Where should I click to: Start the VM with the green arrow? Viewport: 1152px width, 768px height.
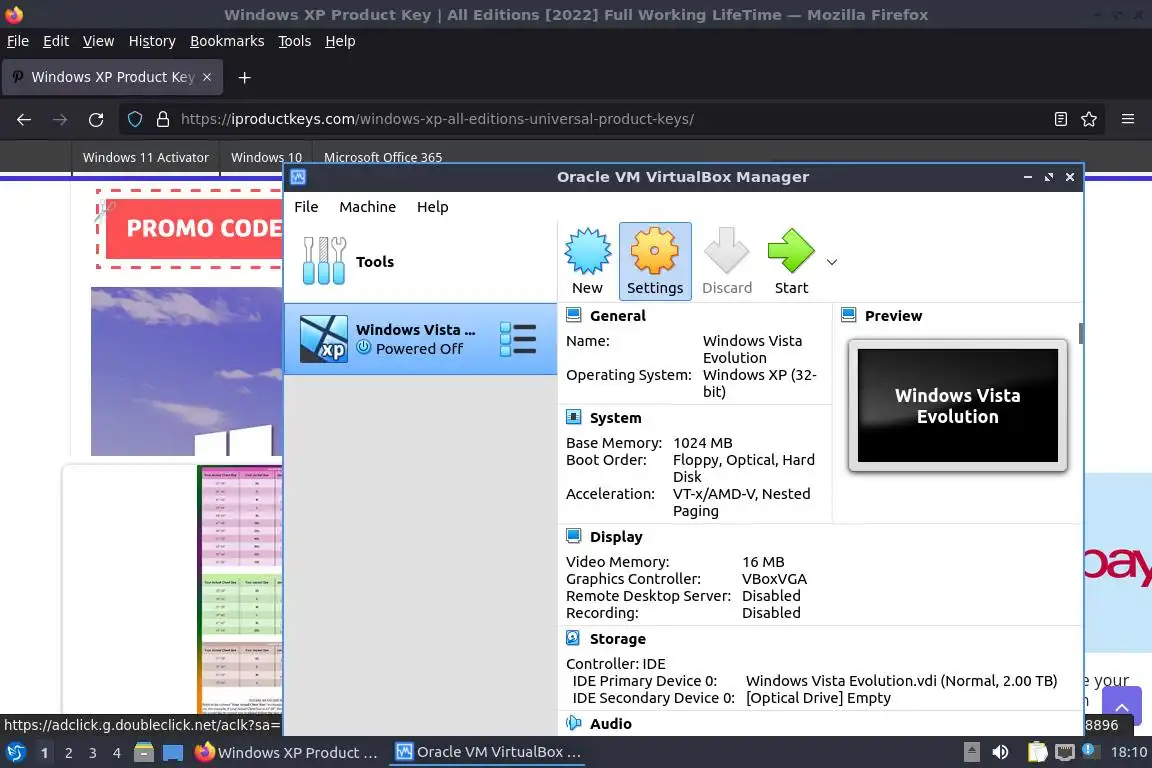point(791,262)
